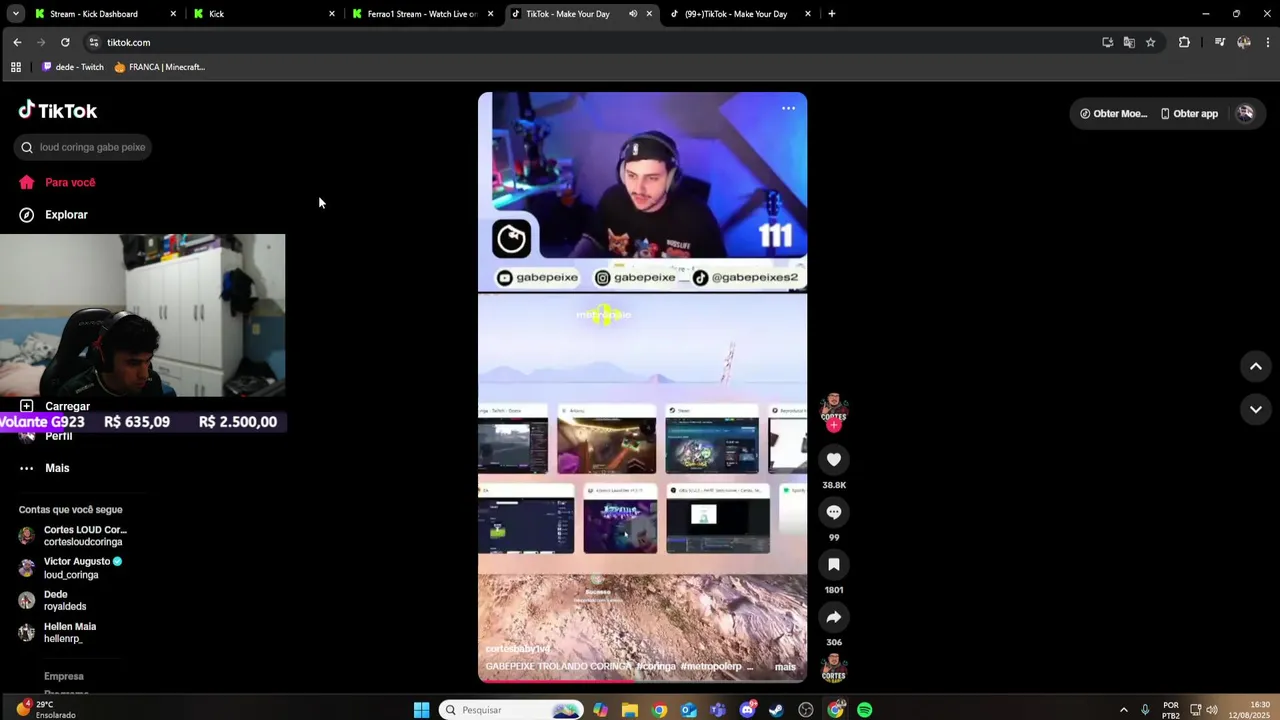This screenshot has height=720, width=1280.
Task: Open Spotify from the taskbar
Action: tap(864, 710)
